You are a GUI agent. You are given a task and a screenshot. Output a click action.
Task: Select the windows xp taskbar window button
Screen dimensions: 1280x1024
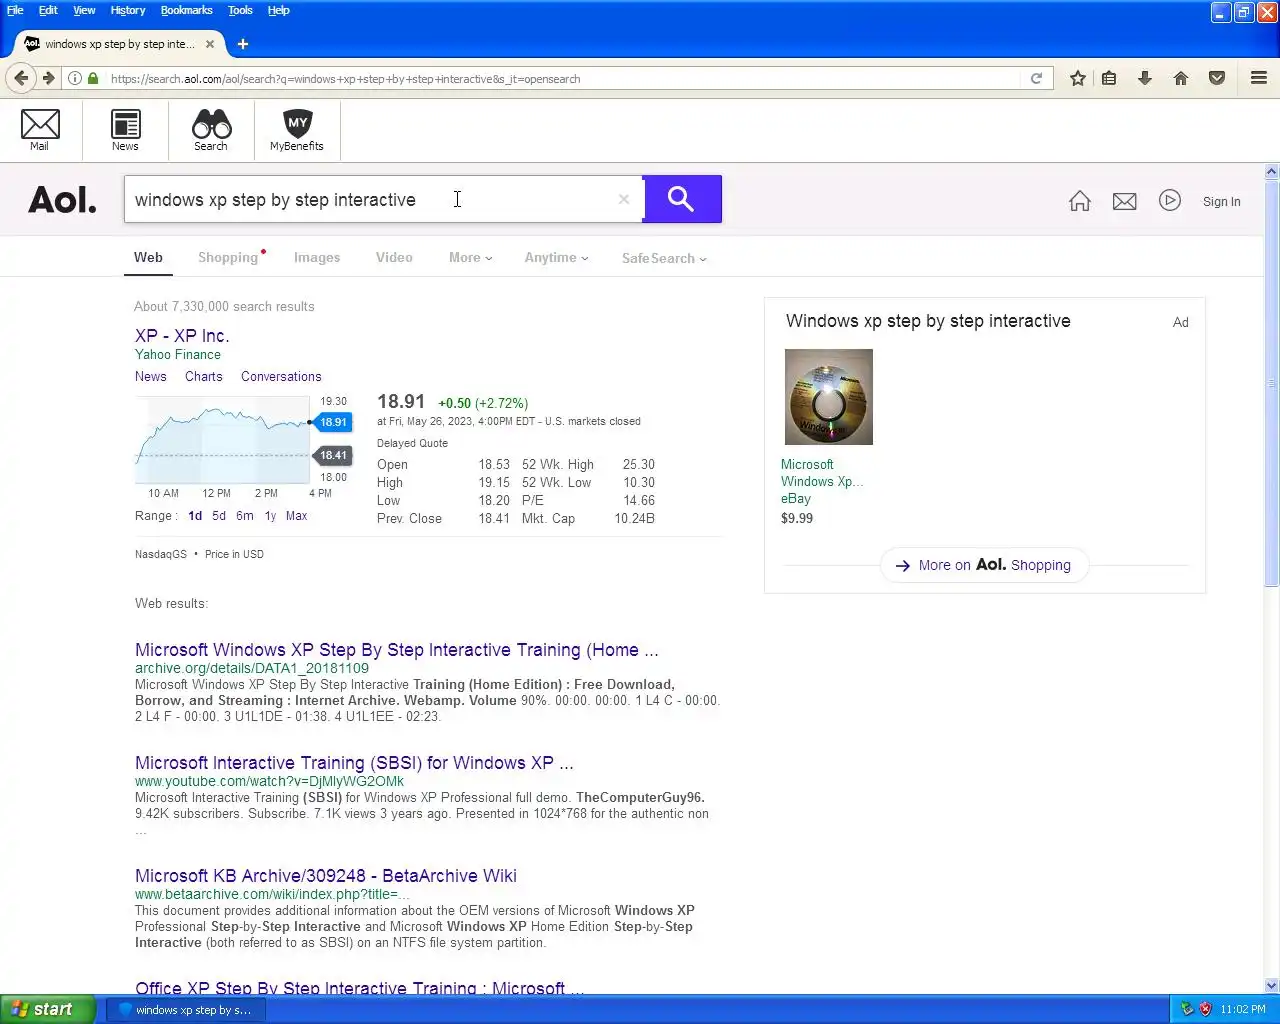pyautogui.click(x=186, y=1010)
